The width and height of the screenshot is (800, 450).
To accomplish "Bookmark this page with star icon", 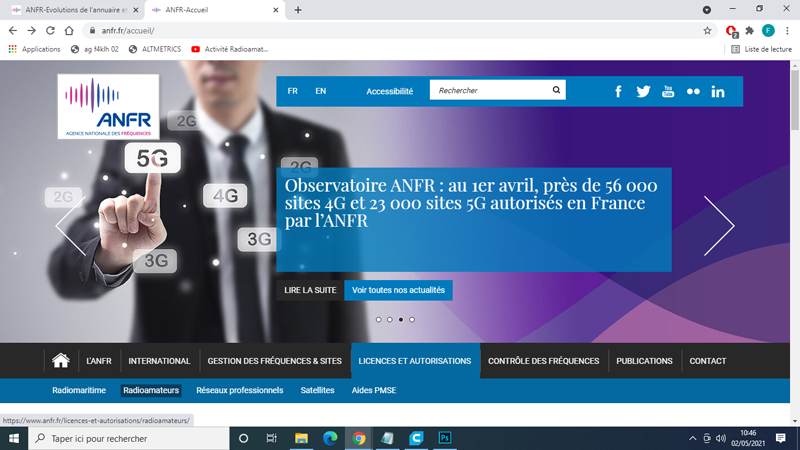I will click(x=707, y=31).
